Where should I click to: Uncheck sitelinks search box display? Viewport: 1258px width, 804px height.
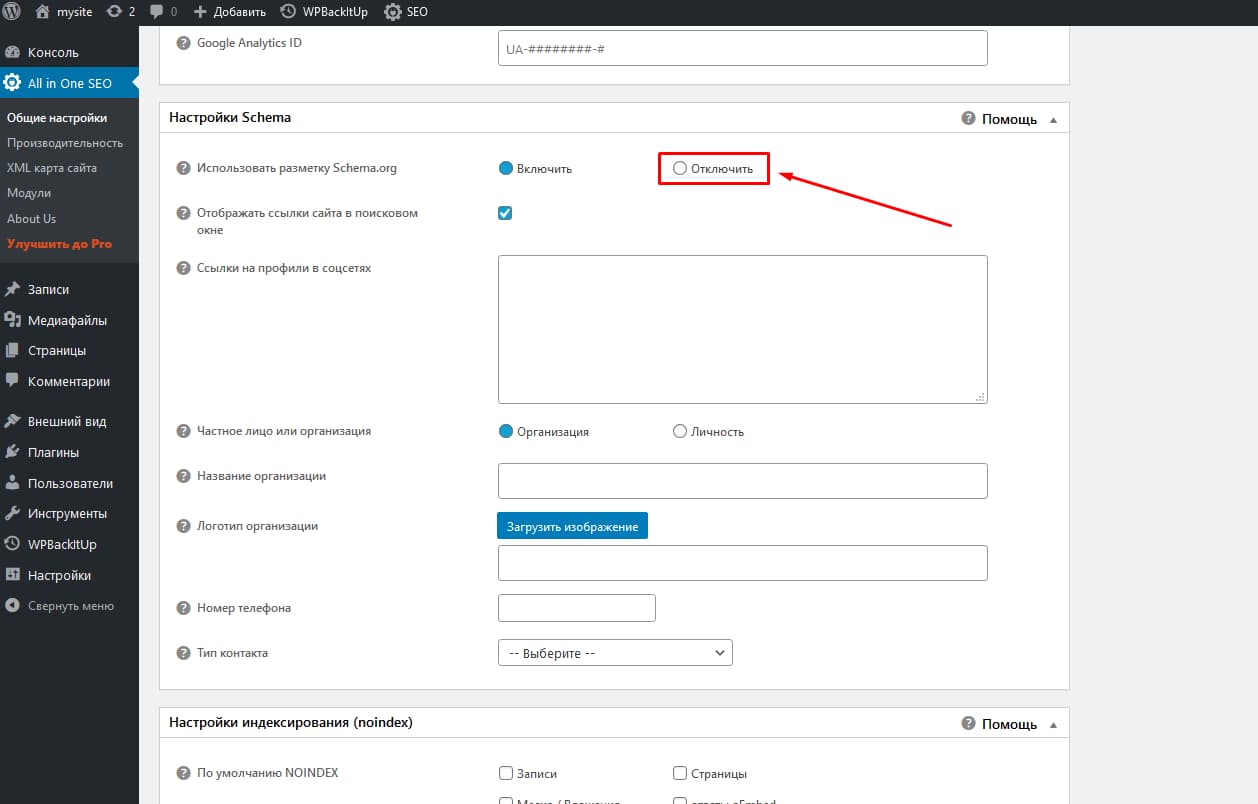point(505,212)
